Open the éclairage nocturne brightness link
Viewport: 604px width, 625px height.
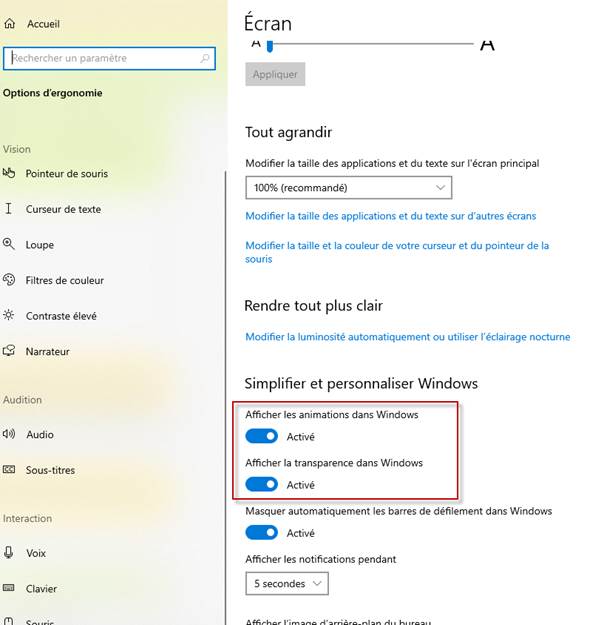[x=407, y=337]
